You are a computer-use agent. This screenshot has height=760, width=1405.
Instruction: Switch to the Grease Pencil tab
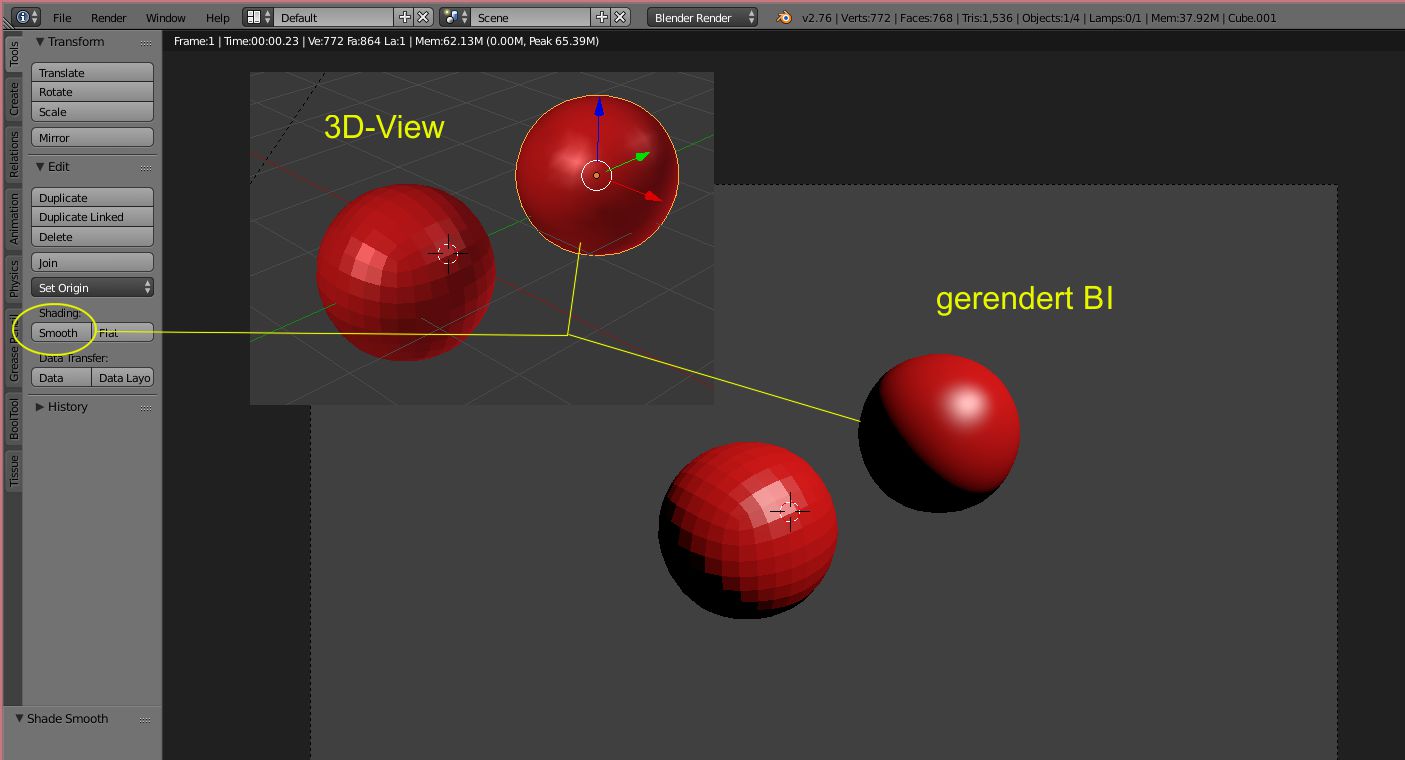pos(14,348)
